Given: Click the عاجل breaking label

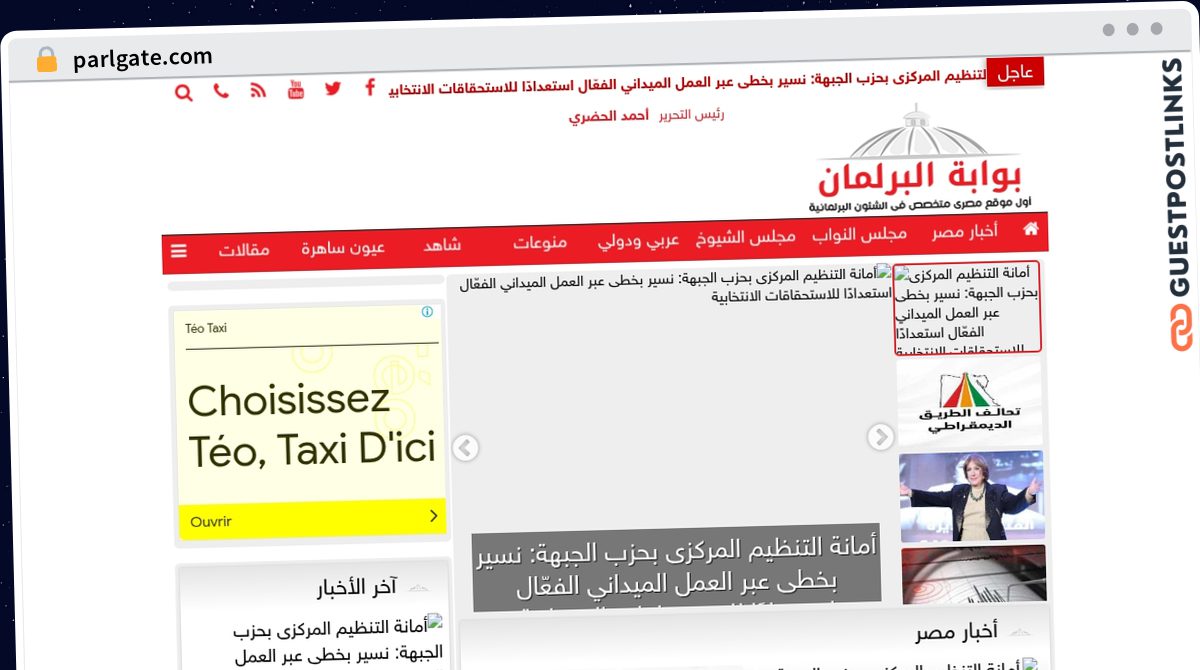Looking at the screenshot, I should [x=1016, y=72].
